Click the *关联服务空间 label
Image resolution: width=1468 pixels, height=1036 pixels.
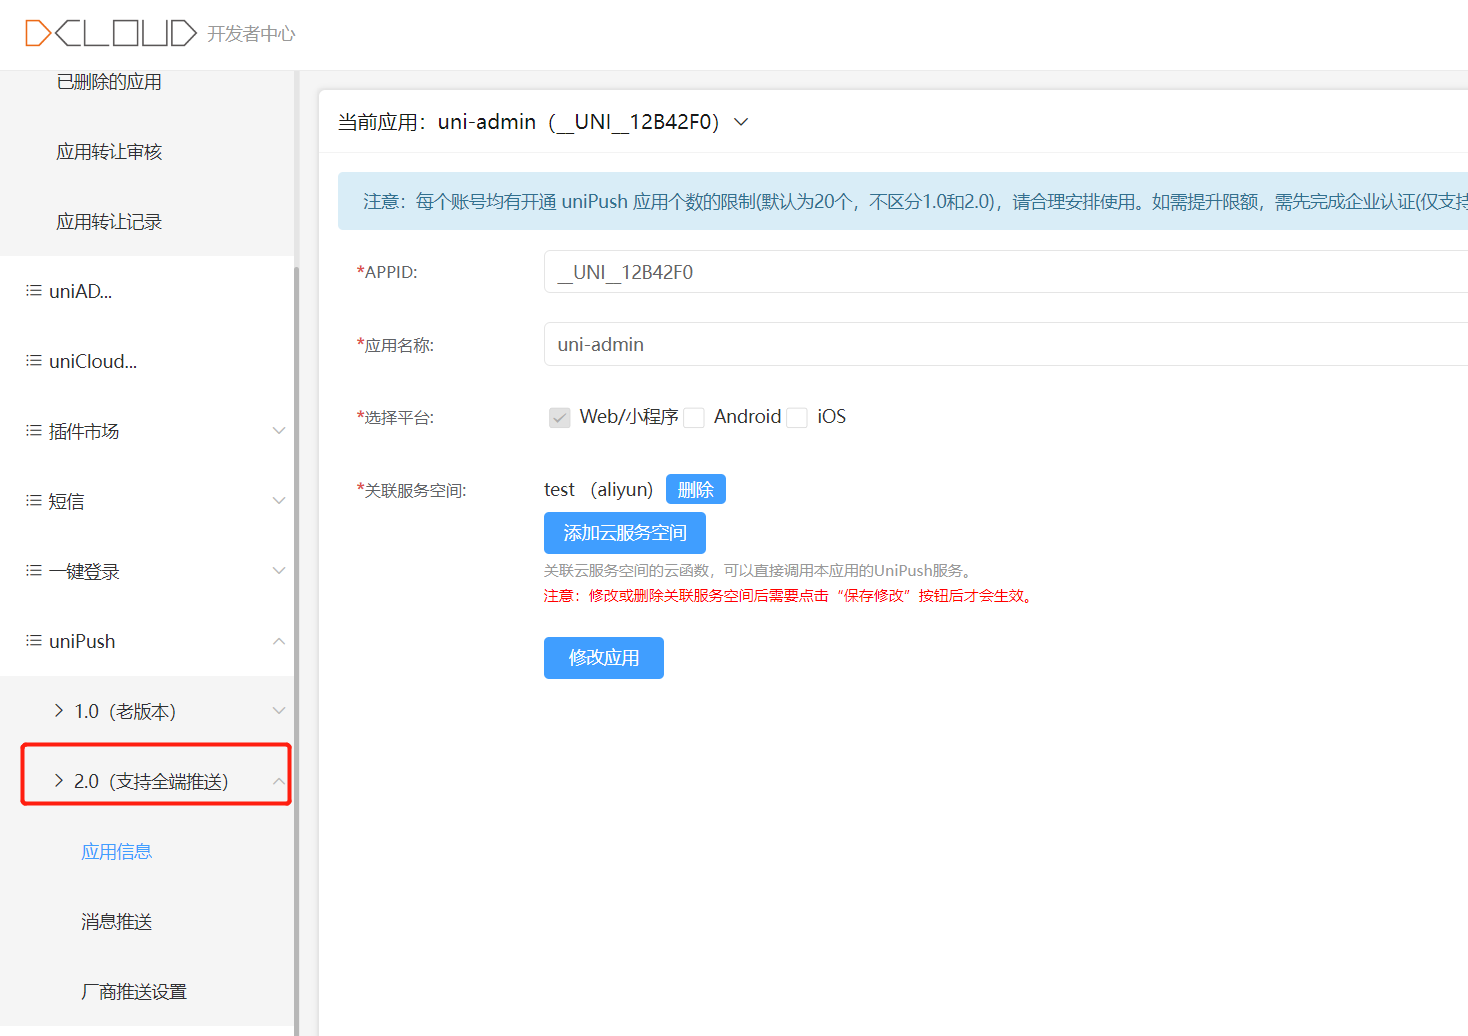point(411,490)
